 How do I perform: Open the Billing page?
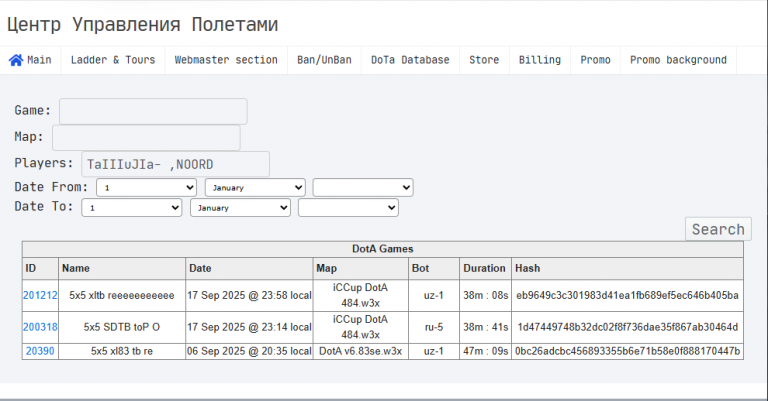click(x=540, y=60)
